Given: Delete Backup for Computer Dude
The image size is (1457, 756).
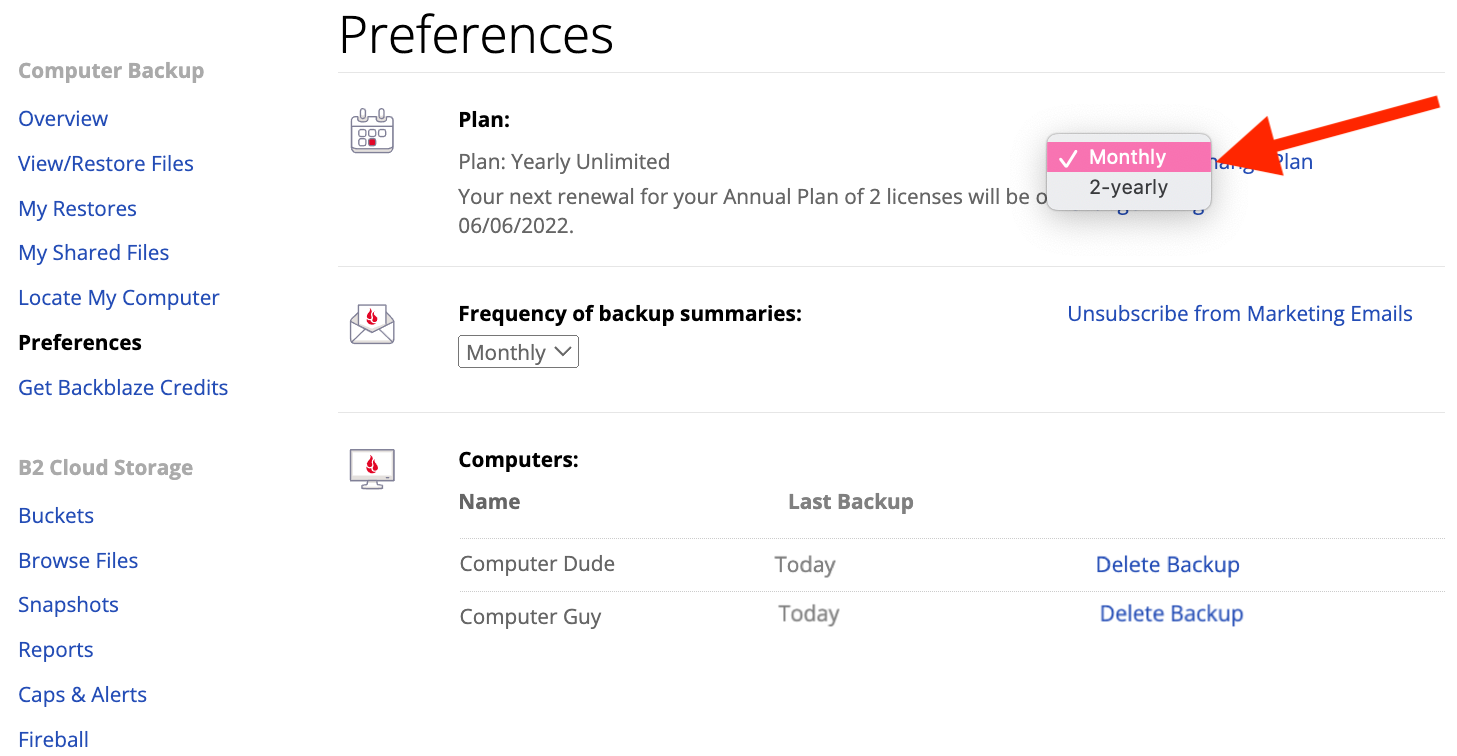Looking at the screenshot, I should (1167, 565).
